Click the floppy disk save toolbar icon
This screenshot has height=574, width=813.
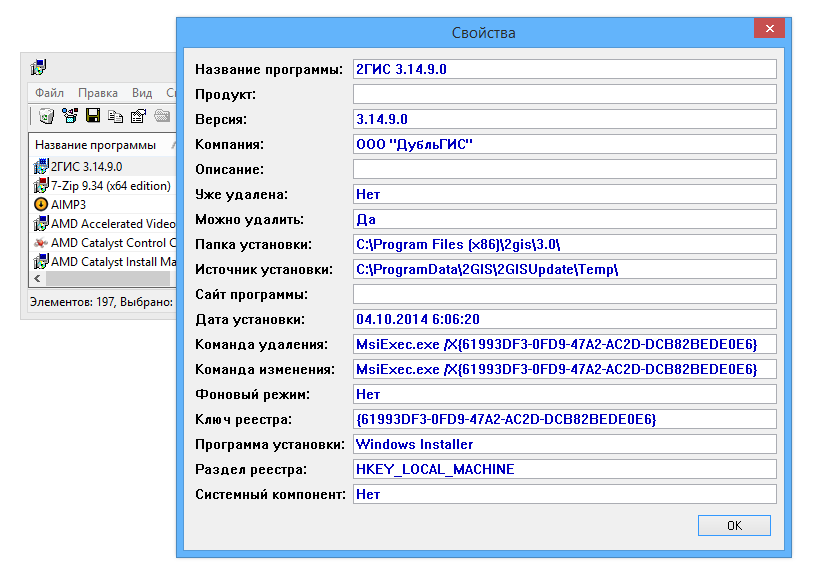pyautogui.click(x=93, y=116)
